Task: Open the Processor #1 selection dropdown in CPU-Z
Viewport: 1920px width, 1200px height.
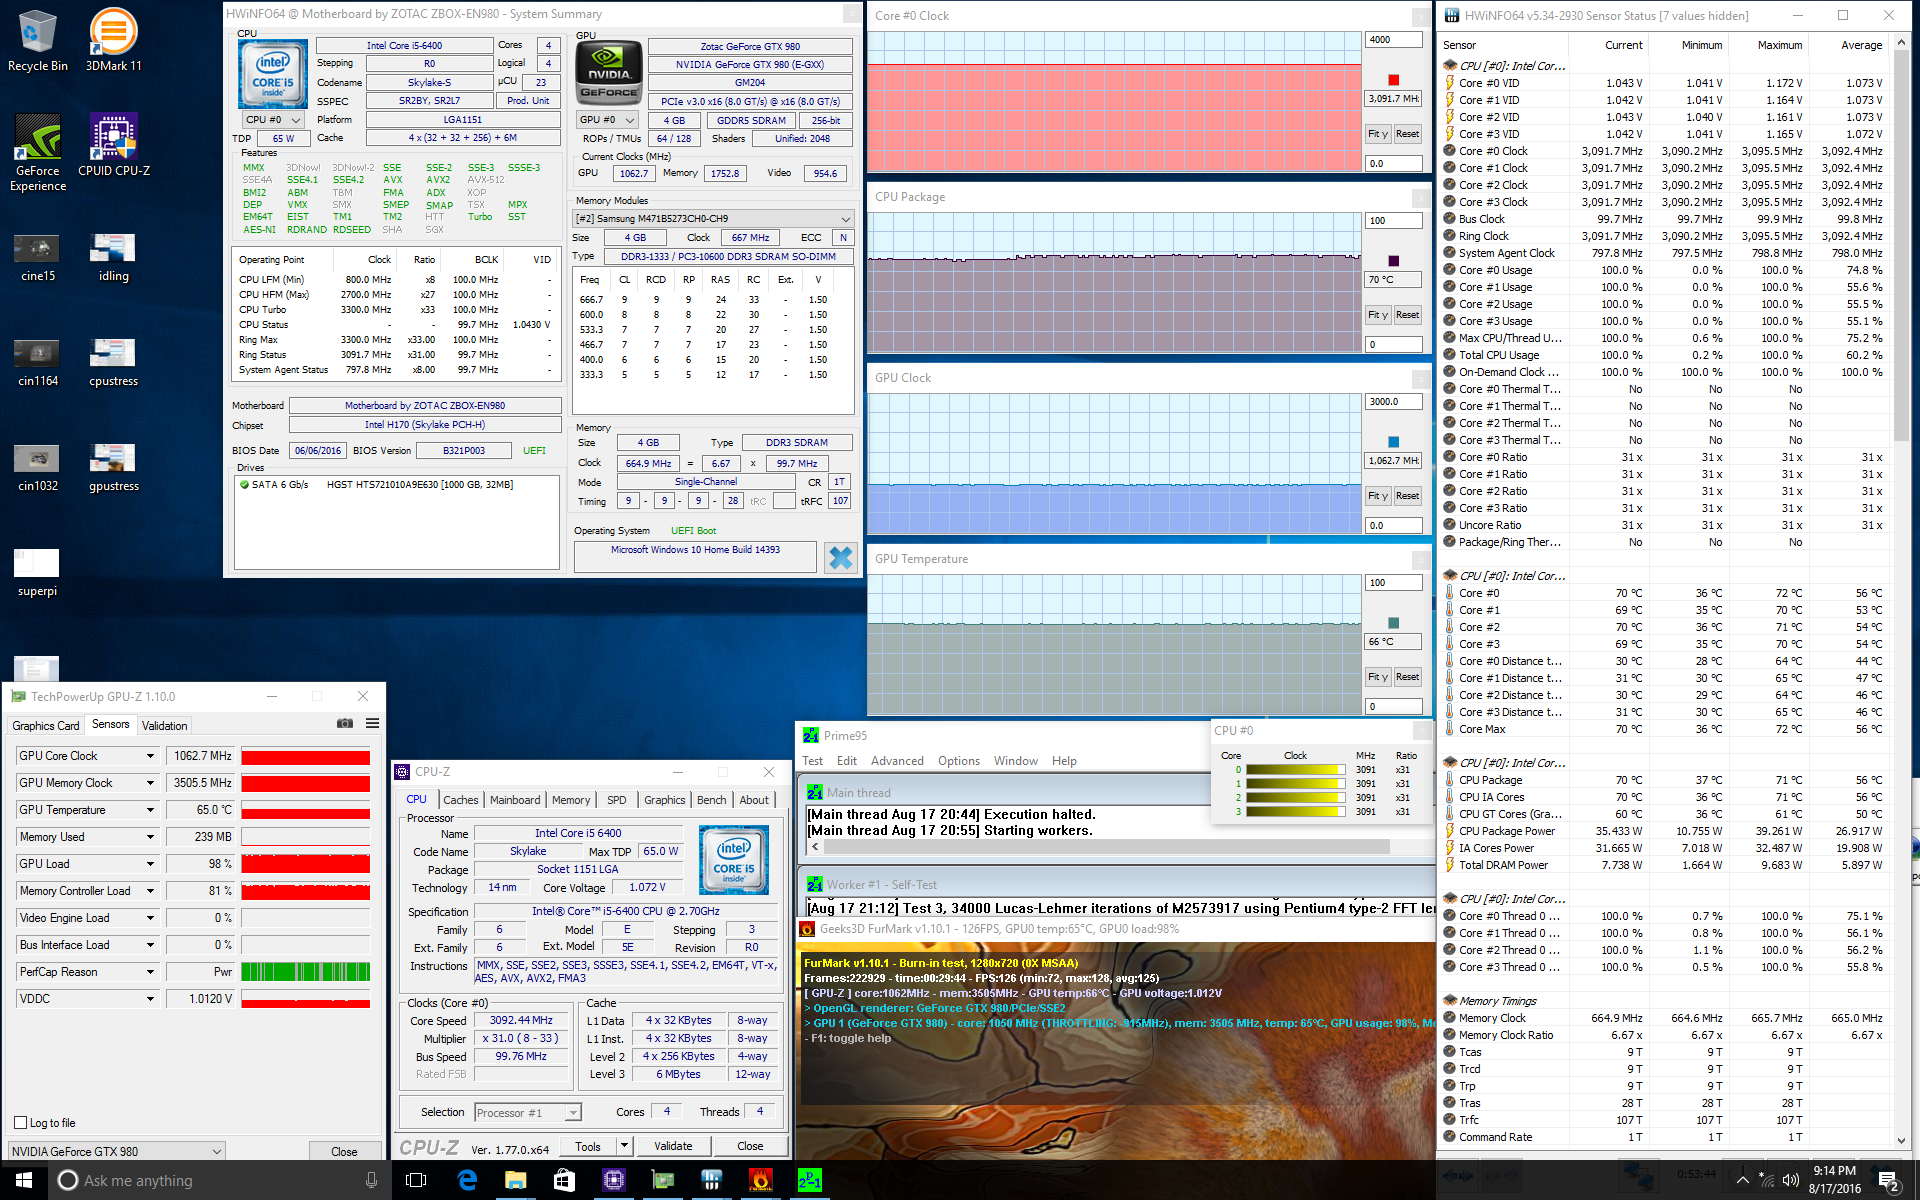Action: coord(527,1112)
